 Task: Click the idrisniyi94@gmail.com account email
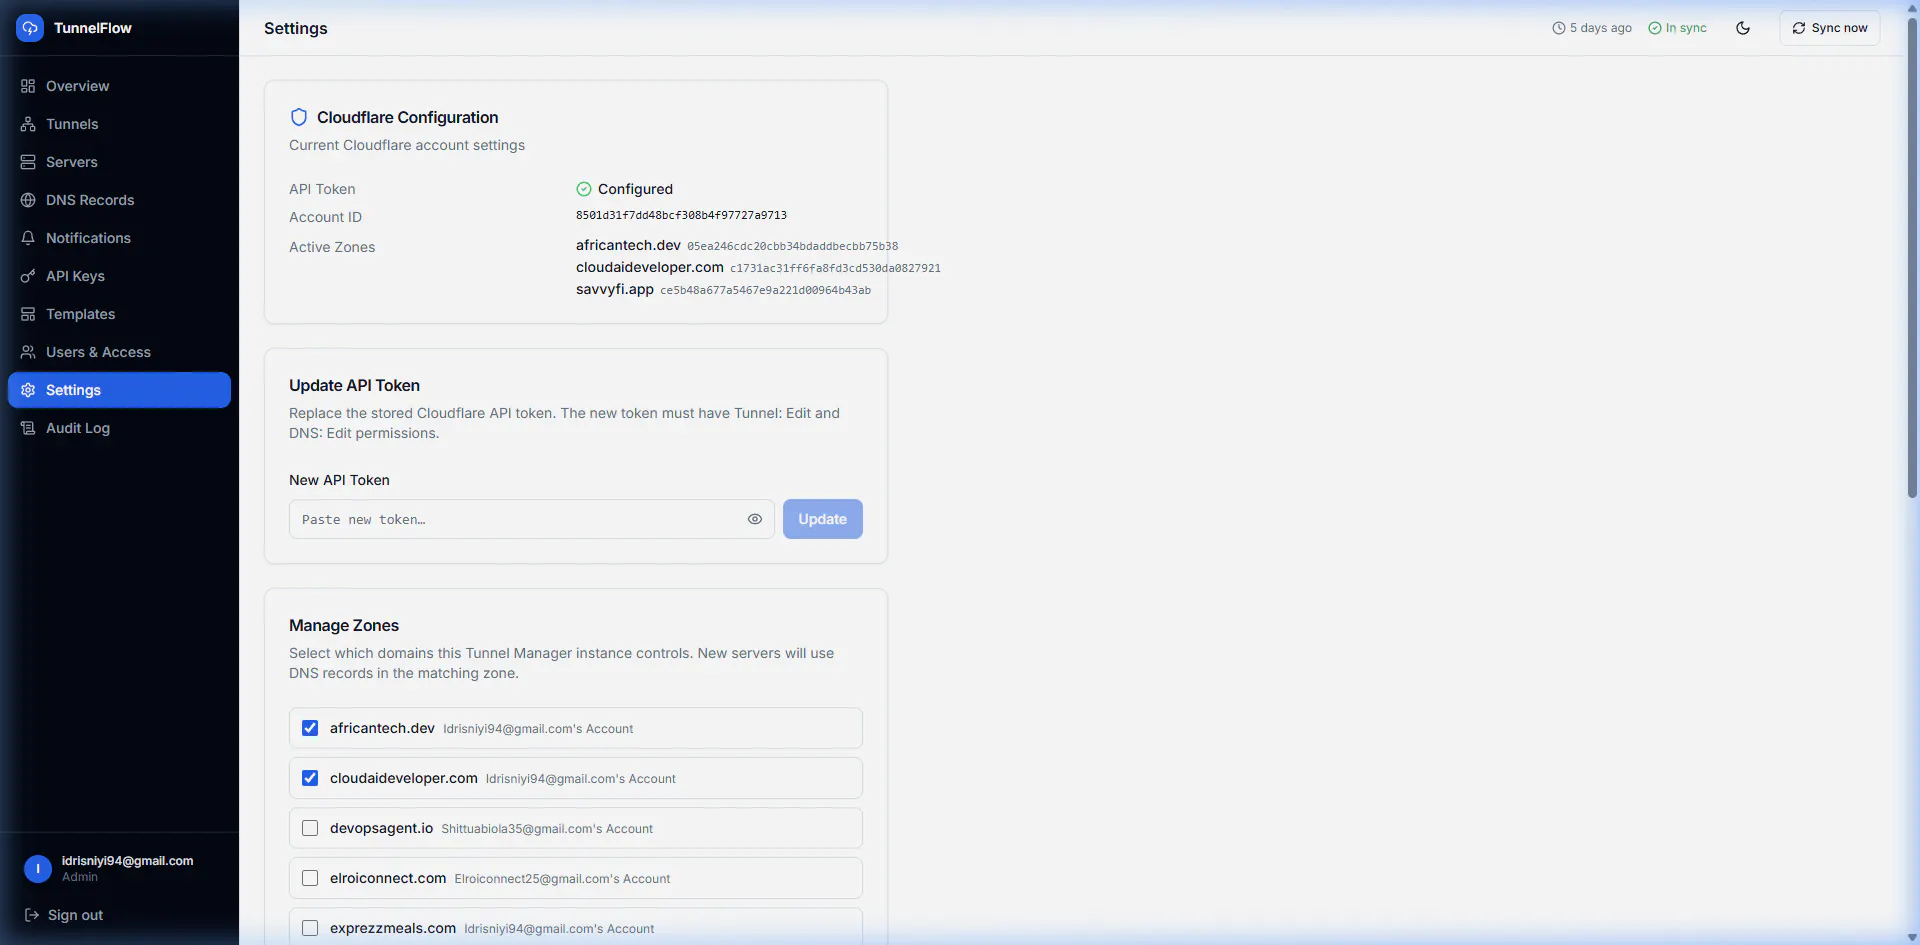coord(127,861)
